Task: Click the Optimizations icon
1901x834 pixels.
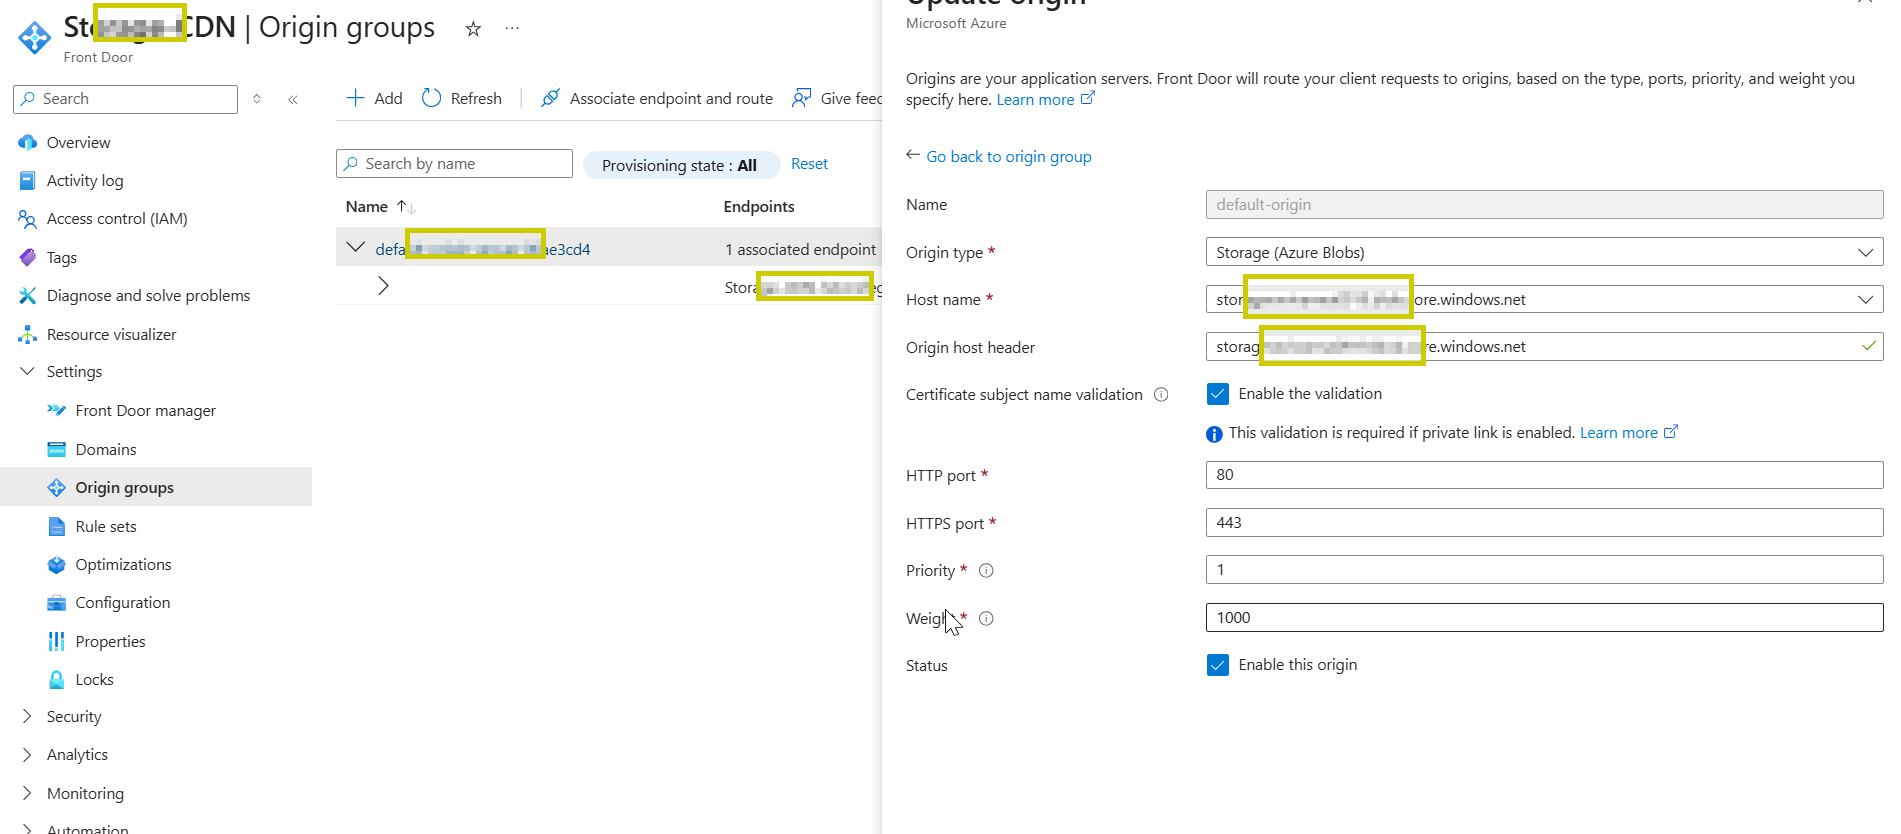Action: pos(57,565)
